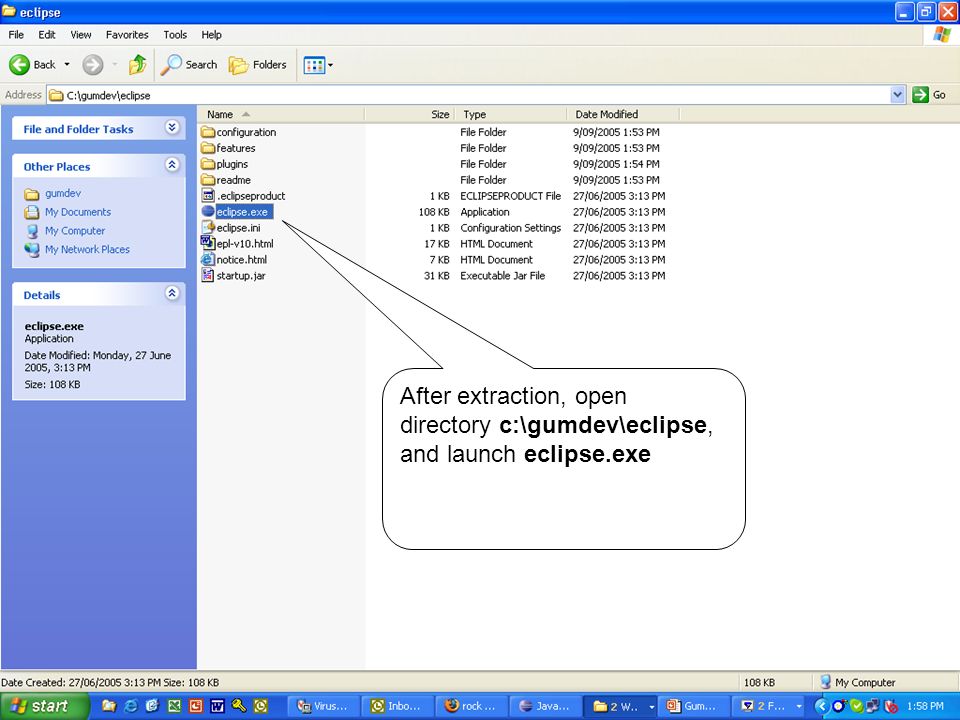Screen dimensions: 960x720
Task: Switch to the Firefox rock... taskbar button
Action: [470, 706]
